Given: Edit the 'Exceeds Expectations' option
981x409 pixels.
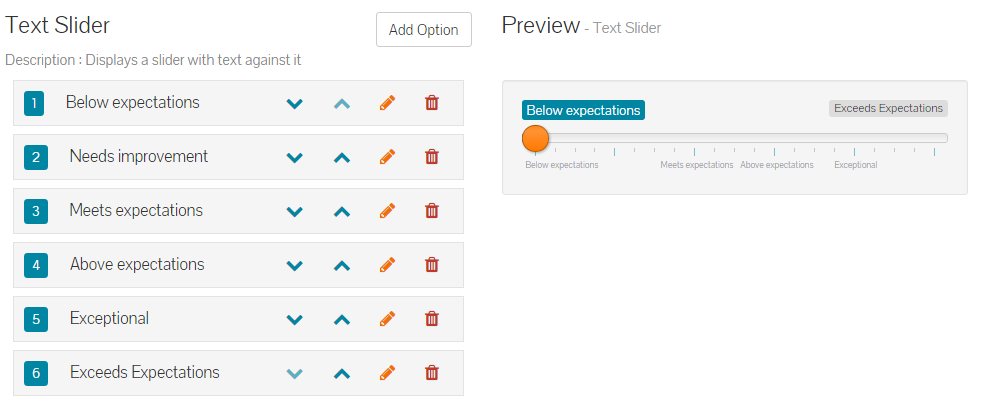Looking at the screenshot, I should (x=388, y=373).
